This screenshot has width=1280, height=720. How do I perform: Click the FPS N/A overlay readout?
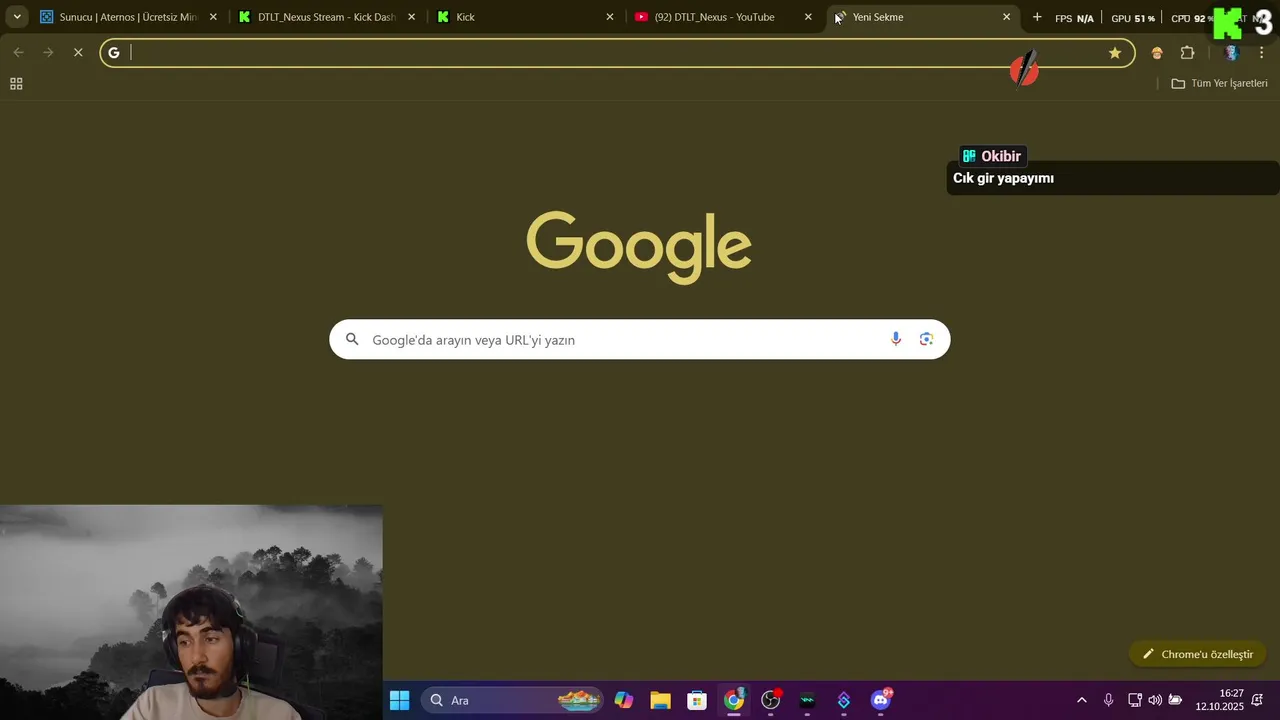coord(1074,18)
